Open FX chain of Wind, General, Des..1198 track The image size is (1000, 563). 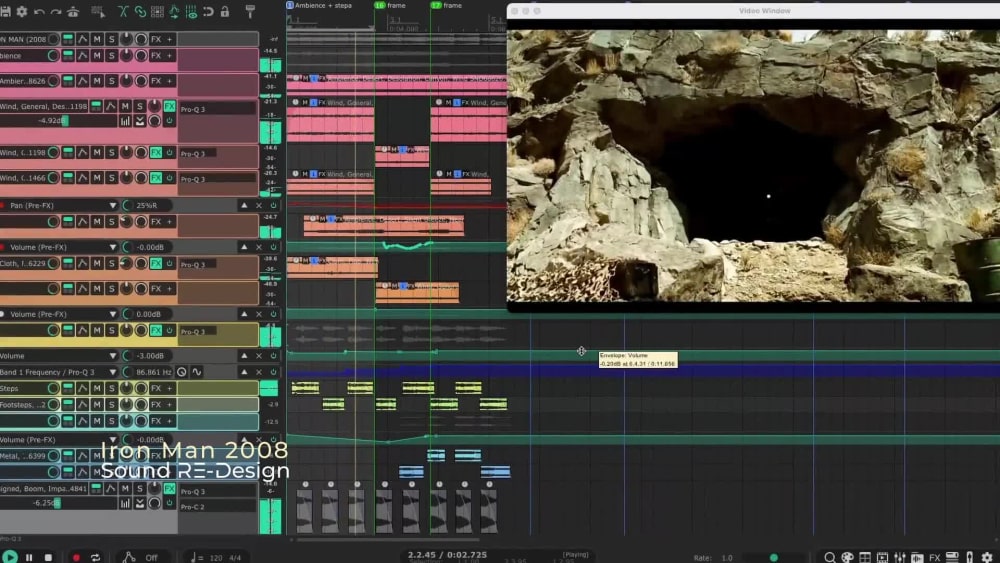[x=169, y=106]
